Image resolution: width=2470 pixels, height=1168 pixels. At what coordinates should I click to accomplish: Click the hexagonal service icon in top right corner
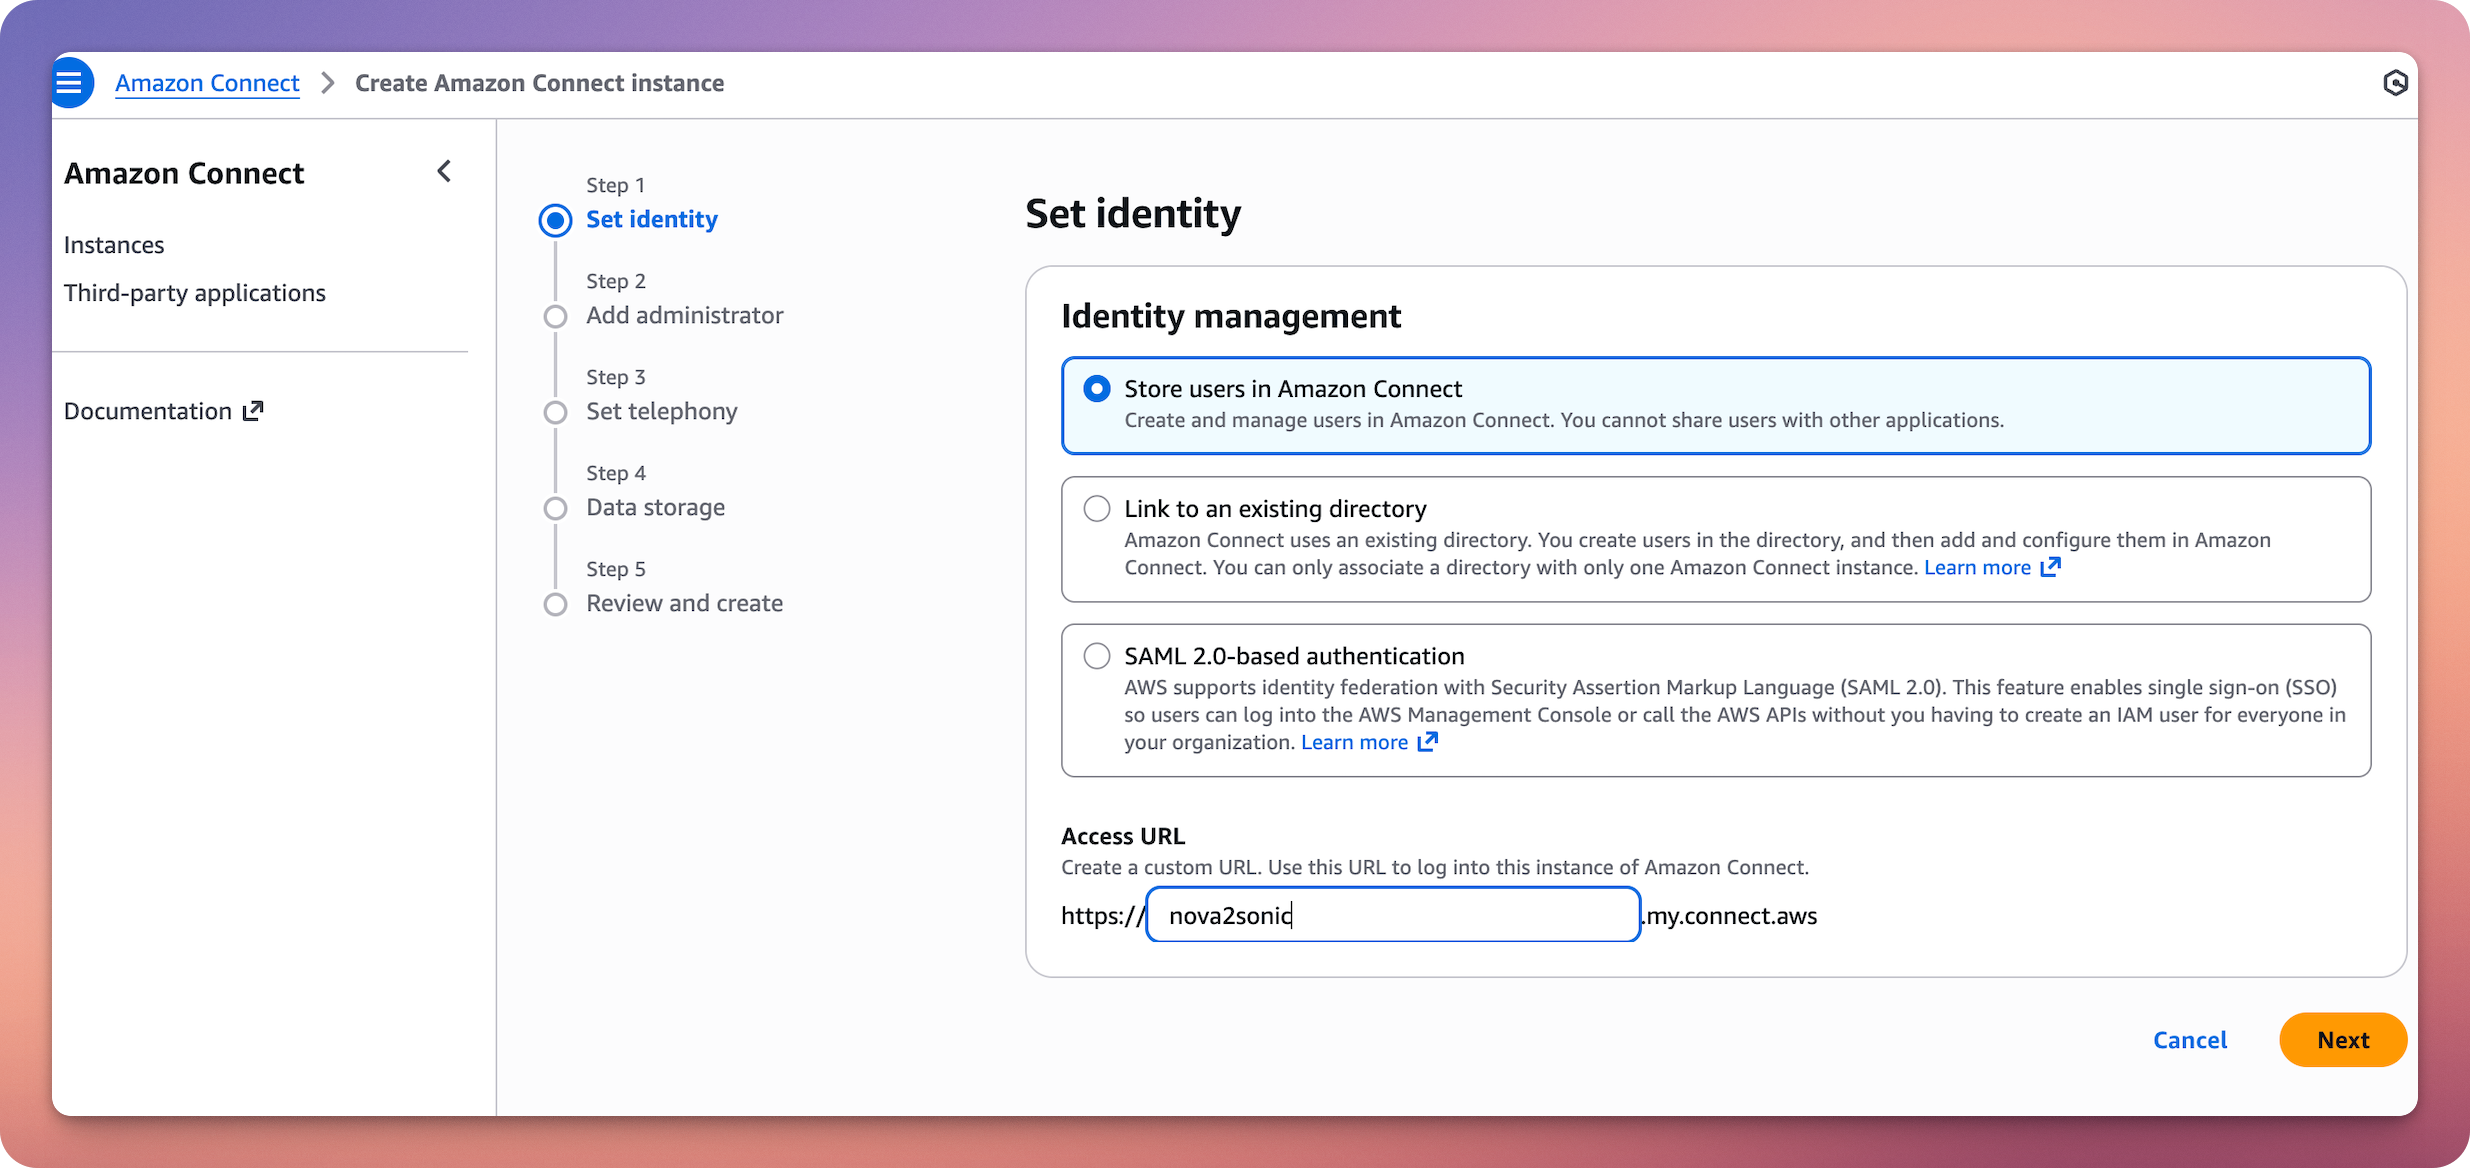2396,83
